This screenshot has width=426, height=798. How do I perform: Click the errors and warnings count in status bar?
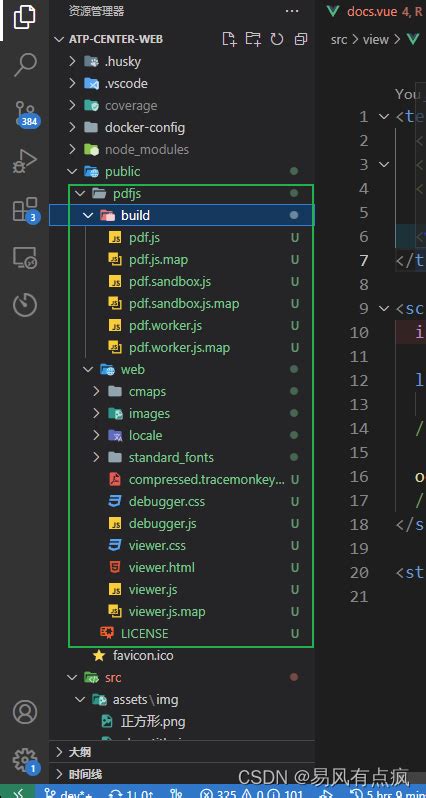tap(252, 792)
